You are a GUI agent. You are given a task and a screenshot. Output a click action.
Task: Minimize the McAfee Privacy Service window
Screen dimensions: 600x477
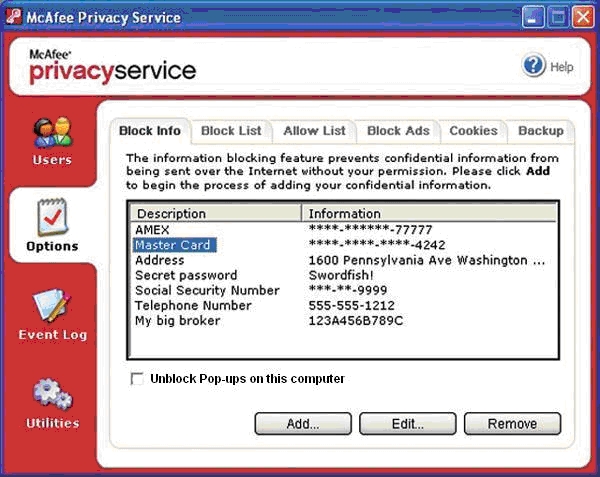[533, 17]
